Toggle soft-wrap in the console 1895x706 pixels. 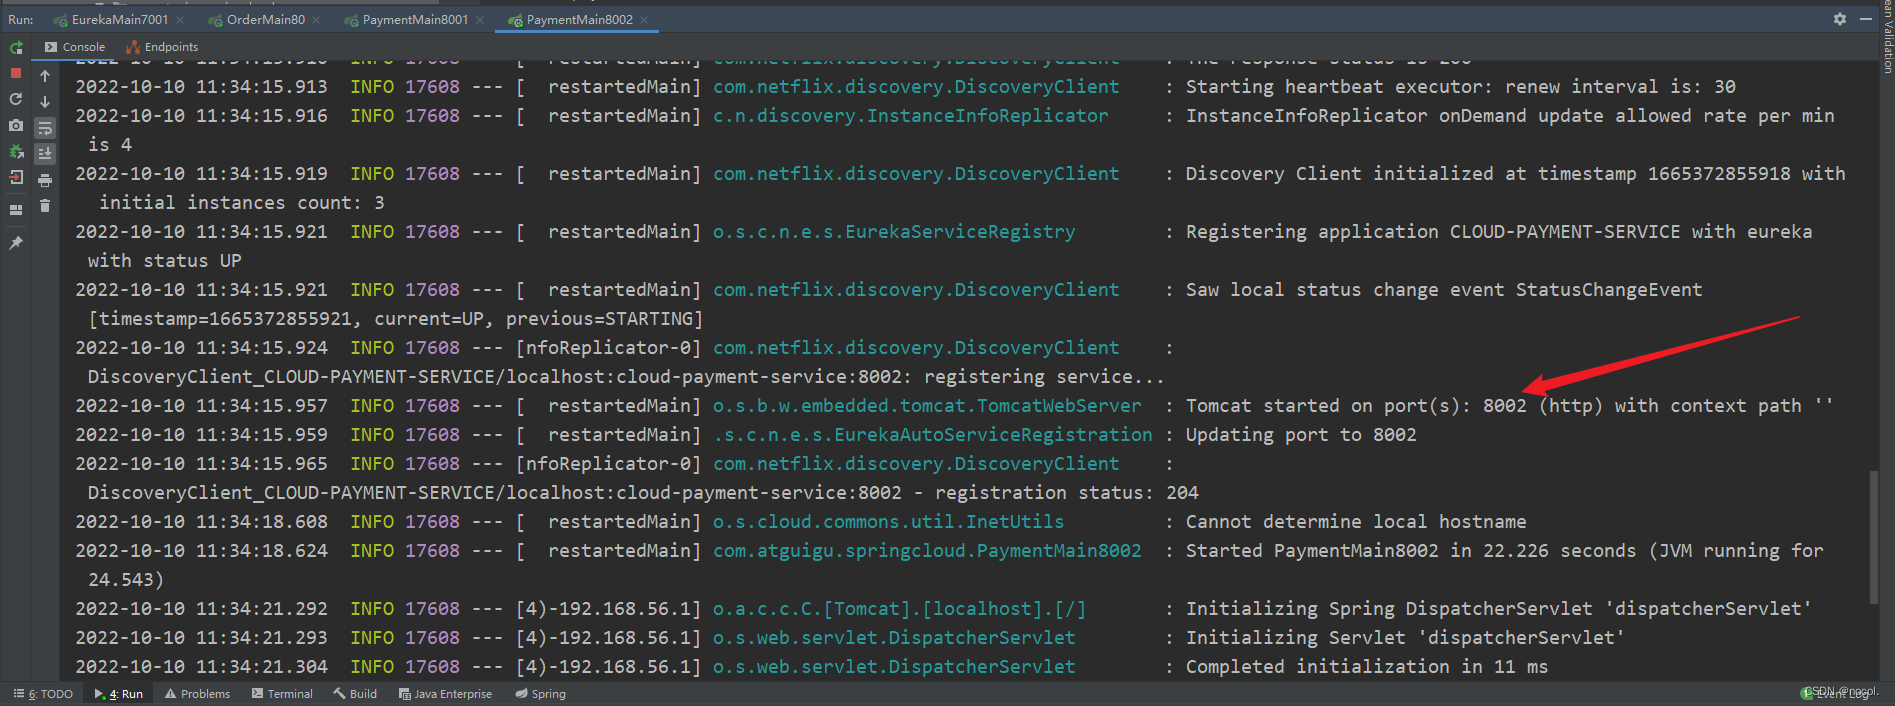[45, 128]
